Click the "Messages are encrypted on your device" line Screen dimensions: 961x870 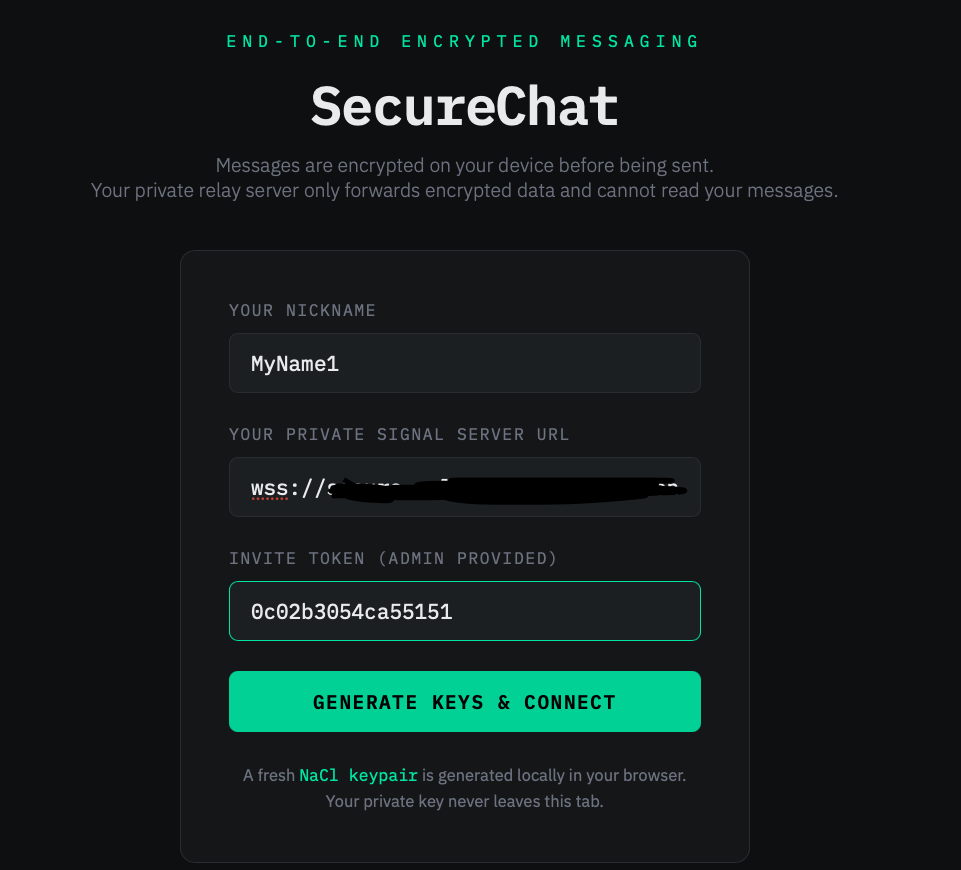pyautogui.click(x=464, y=165)
